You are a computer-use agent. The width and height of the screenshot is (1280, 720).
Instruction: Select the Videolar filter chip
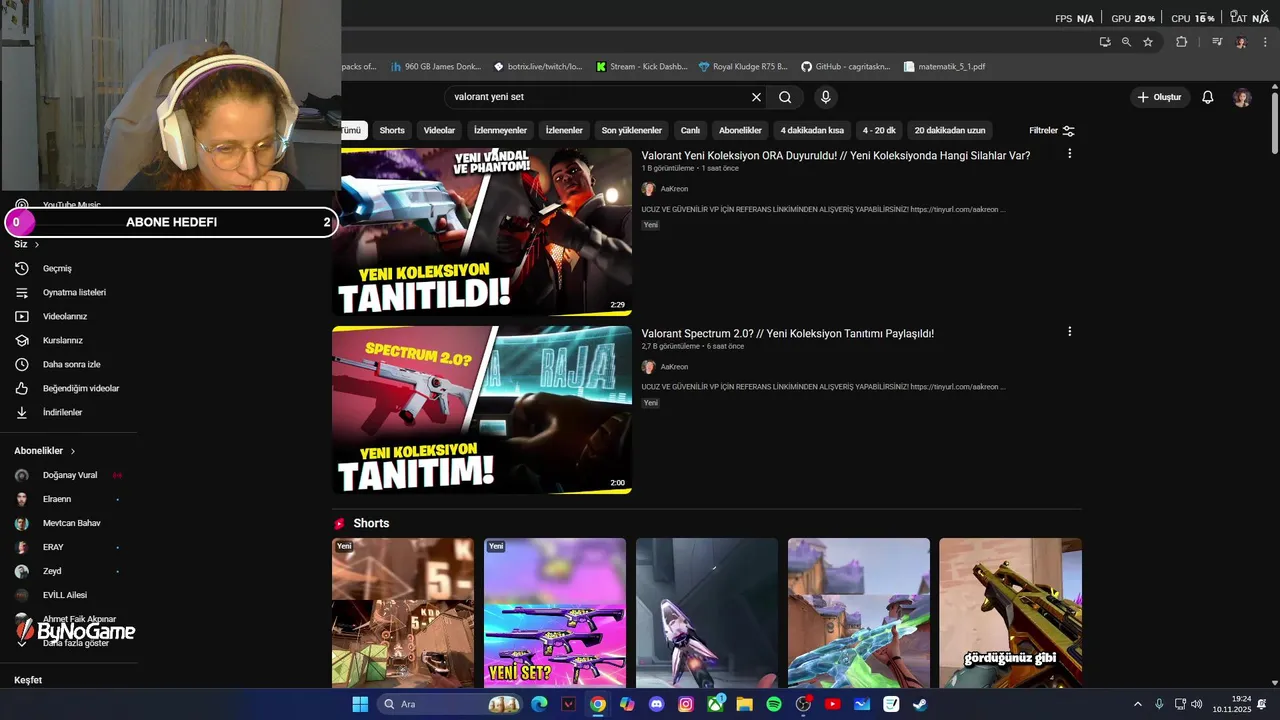tap(439, 130)
